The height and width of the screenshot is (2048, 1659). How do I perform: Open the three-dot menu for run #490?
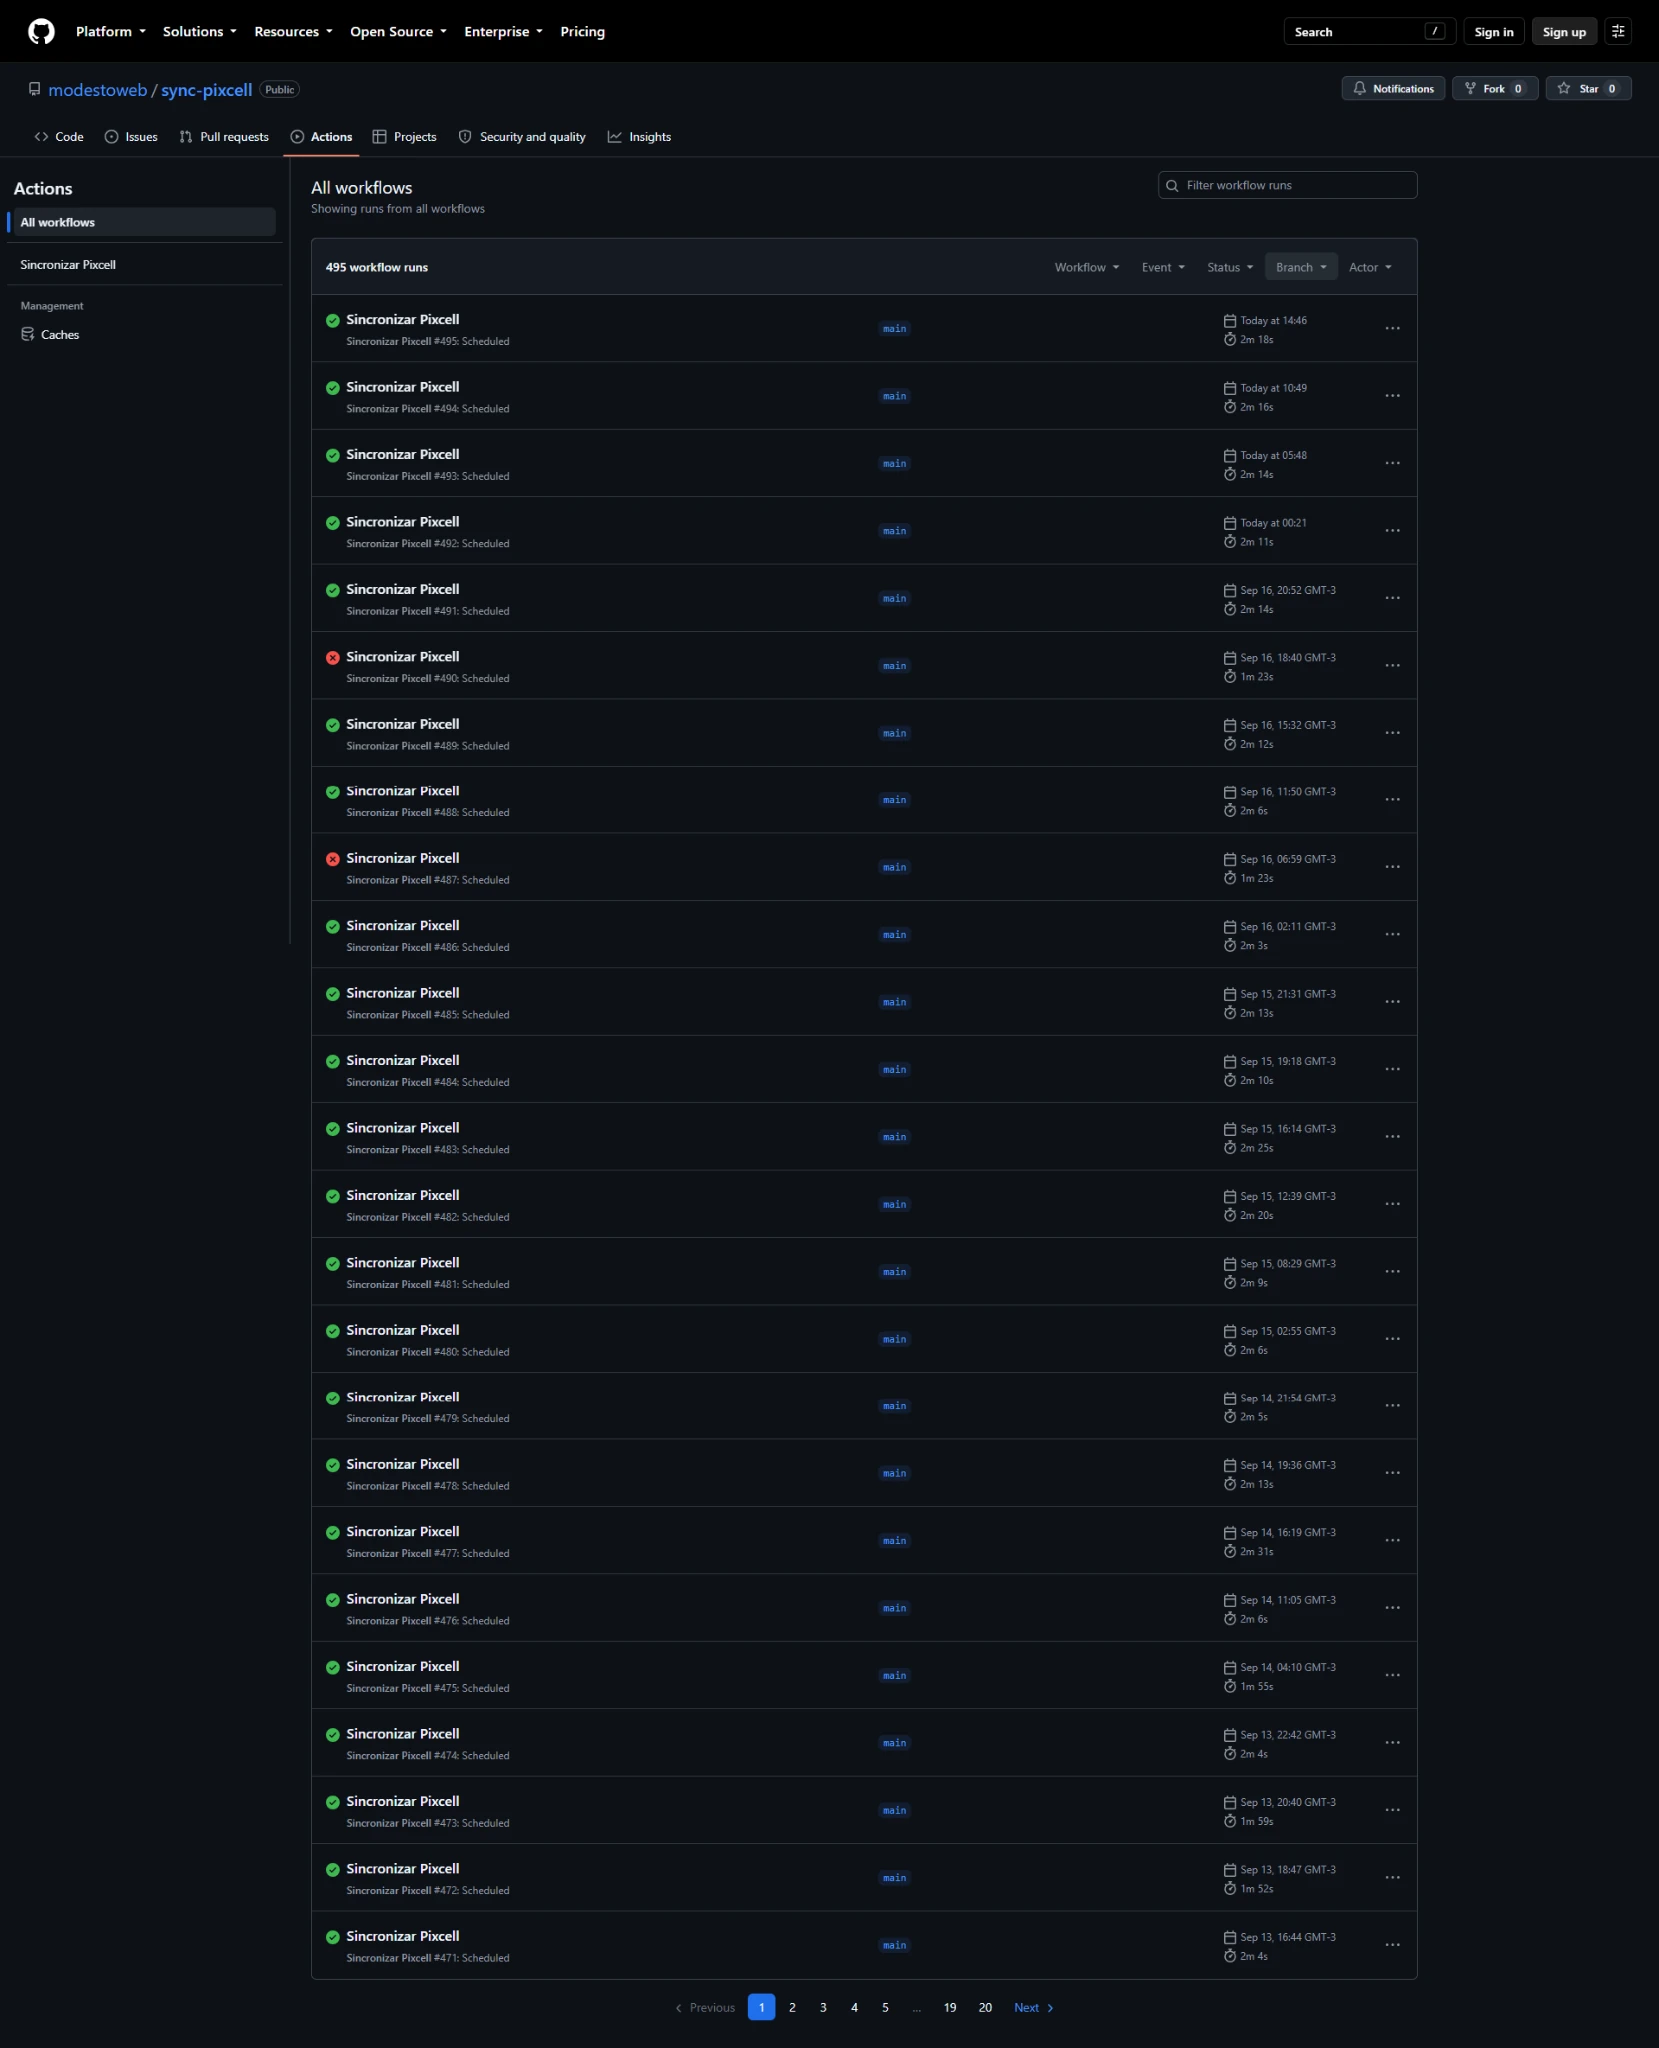click(x=1392, y=666)
